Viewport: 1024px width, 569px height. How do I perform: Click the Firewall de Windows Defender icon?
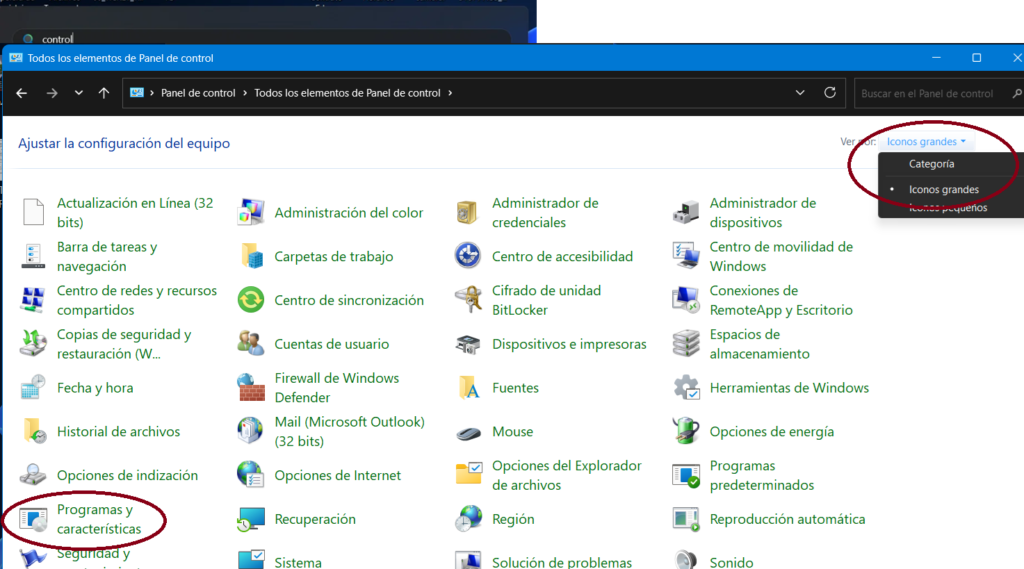tap(250, 388)
